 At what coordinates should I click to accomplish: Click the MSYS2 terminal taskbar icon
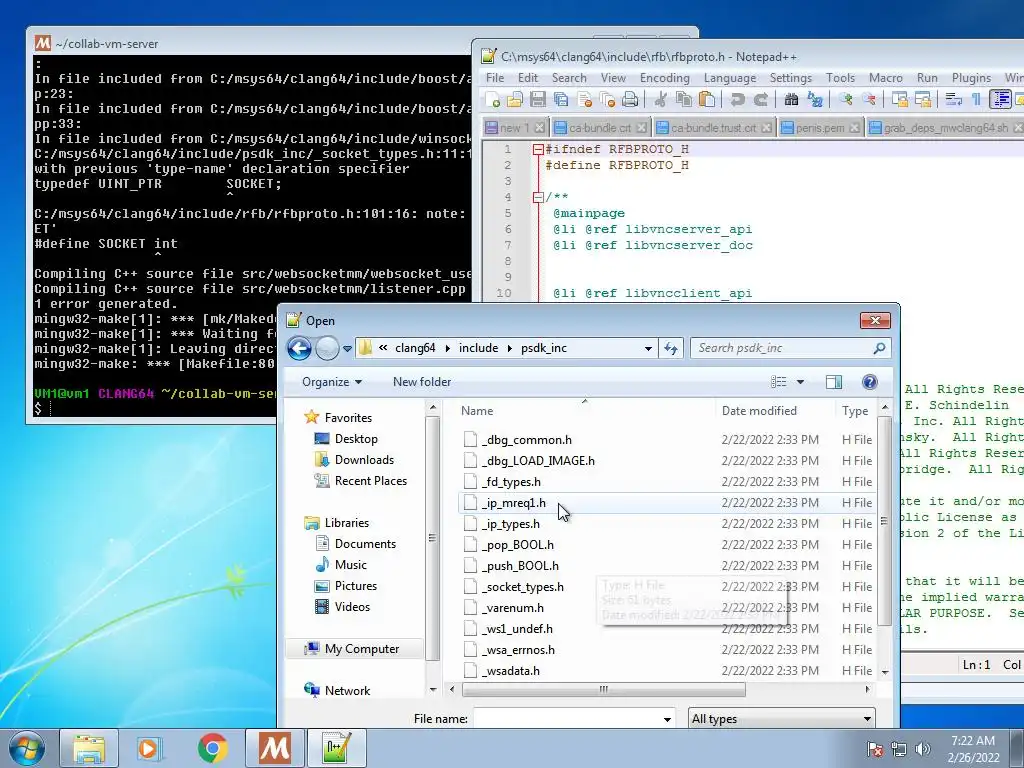point(275,748)
